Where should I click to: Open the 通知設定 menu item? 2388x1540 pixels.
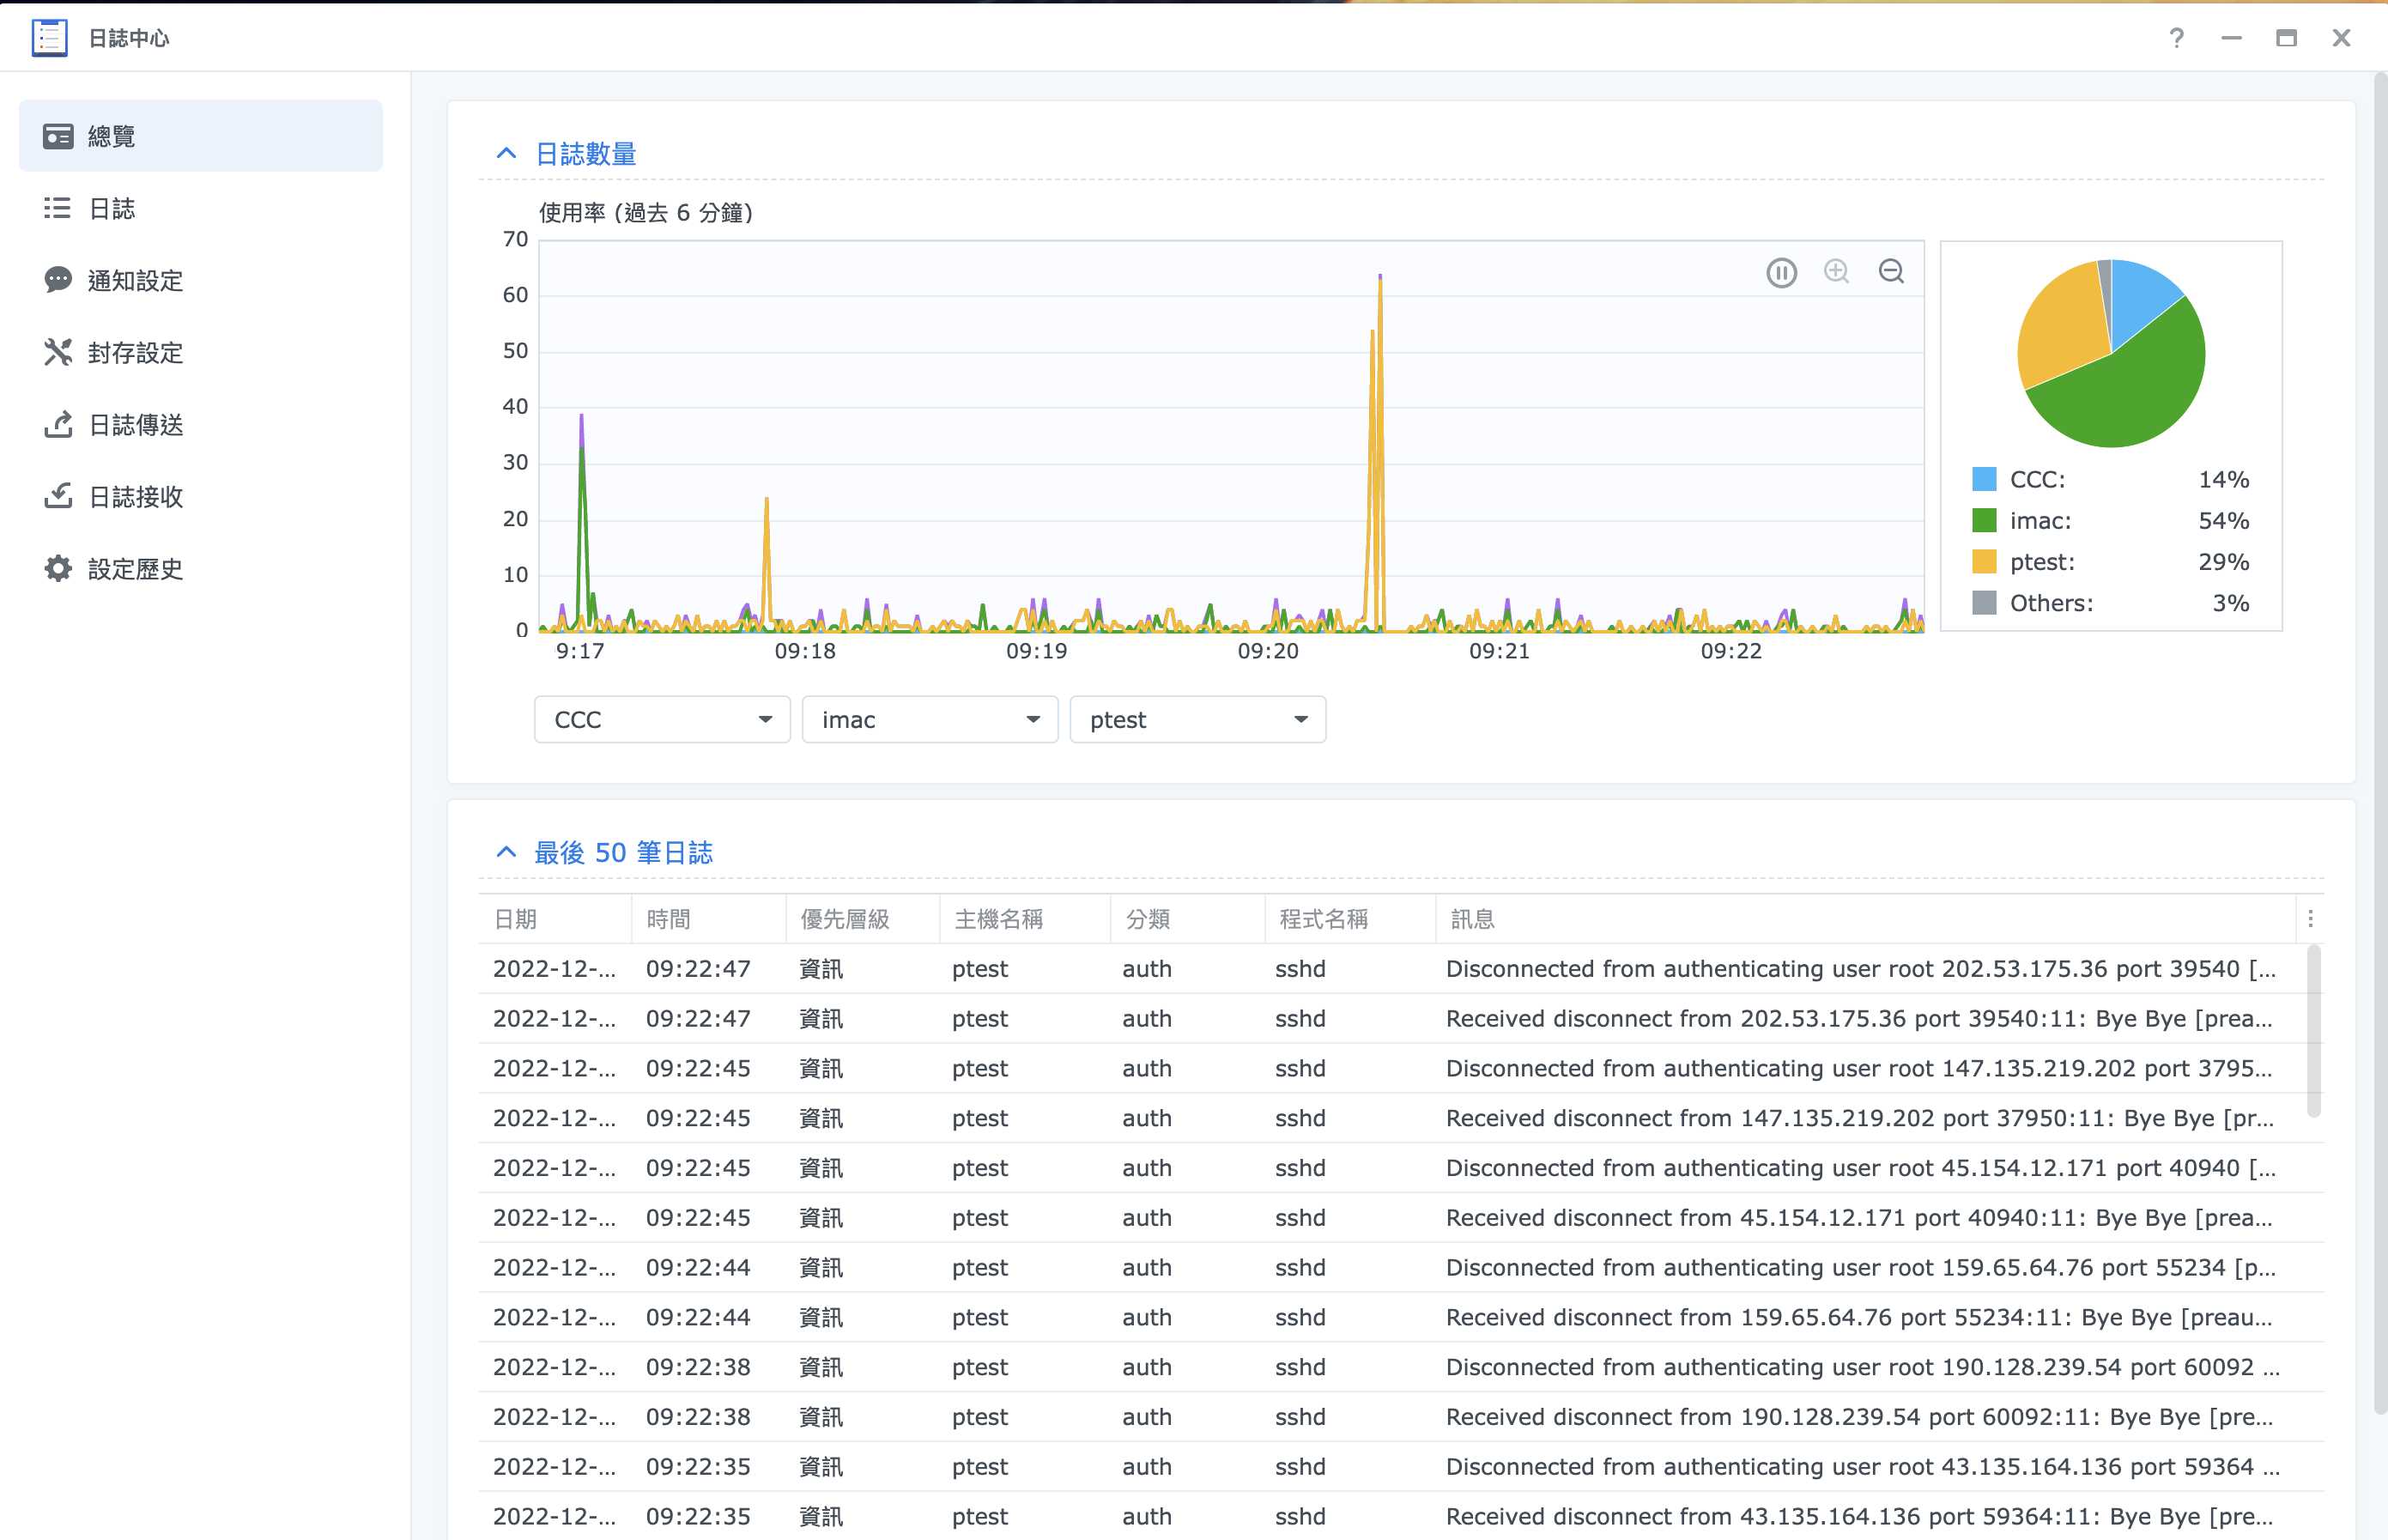point(201,280)
